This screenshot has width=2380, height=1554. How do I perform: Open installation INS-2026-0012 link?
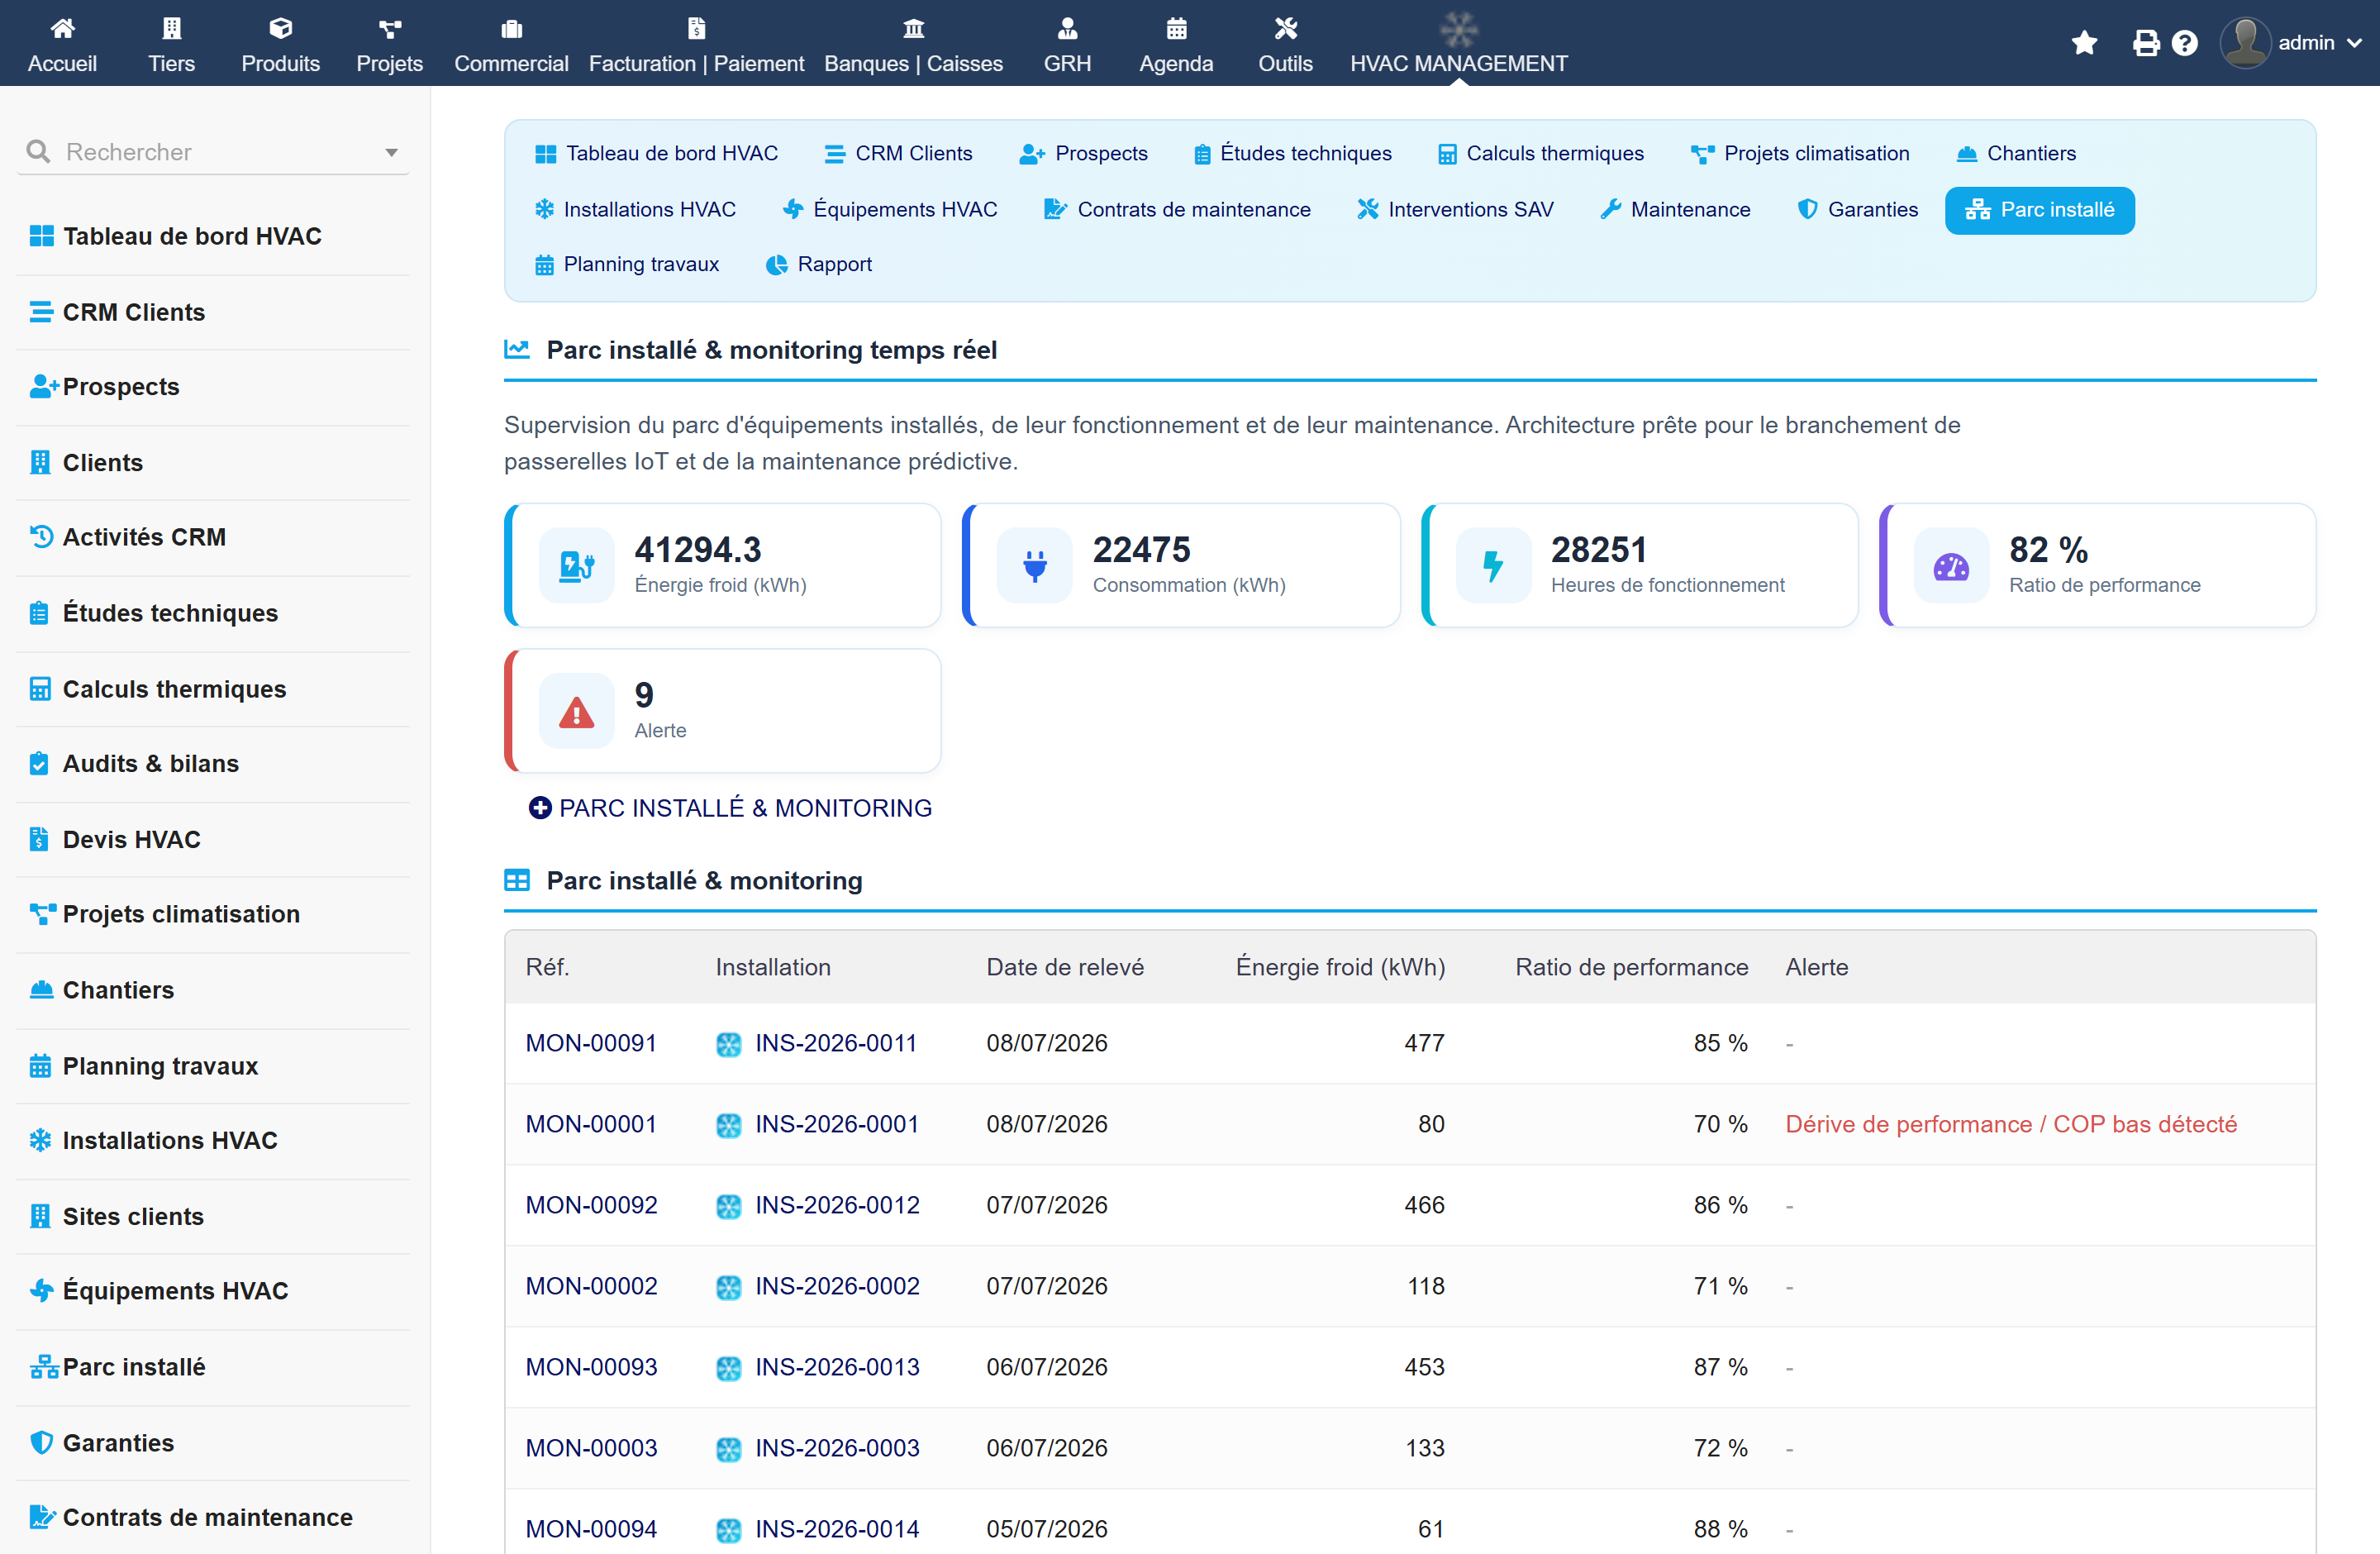tap(837, 1205)
